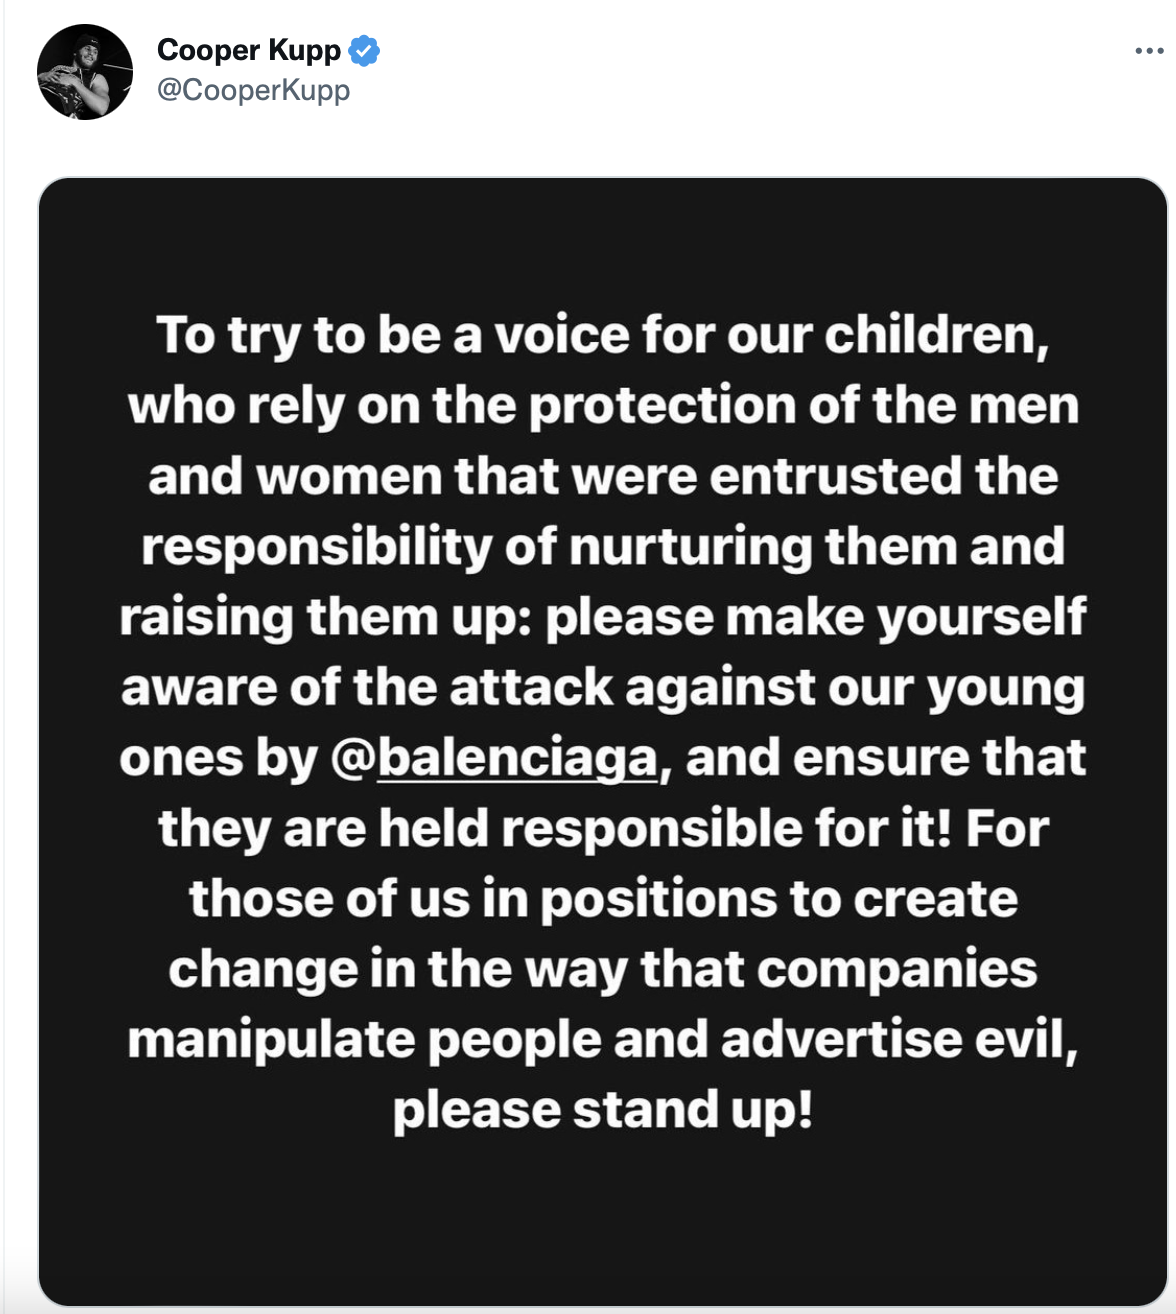
Task: Click the 'who rely on the protection' line
Action: click(602, 406)
